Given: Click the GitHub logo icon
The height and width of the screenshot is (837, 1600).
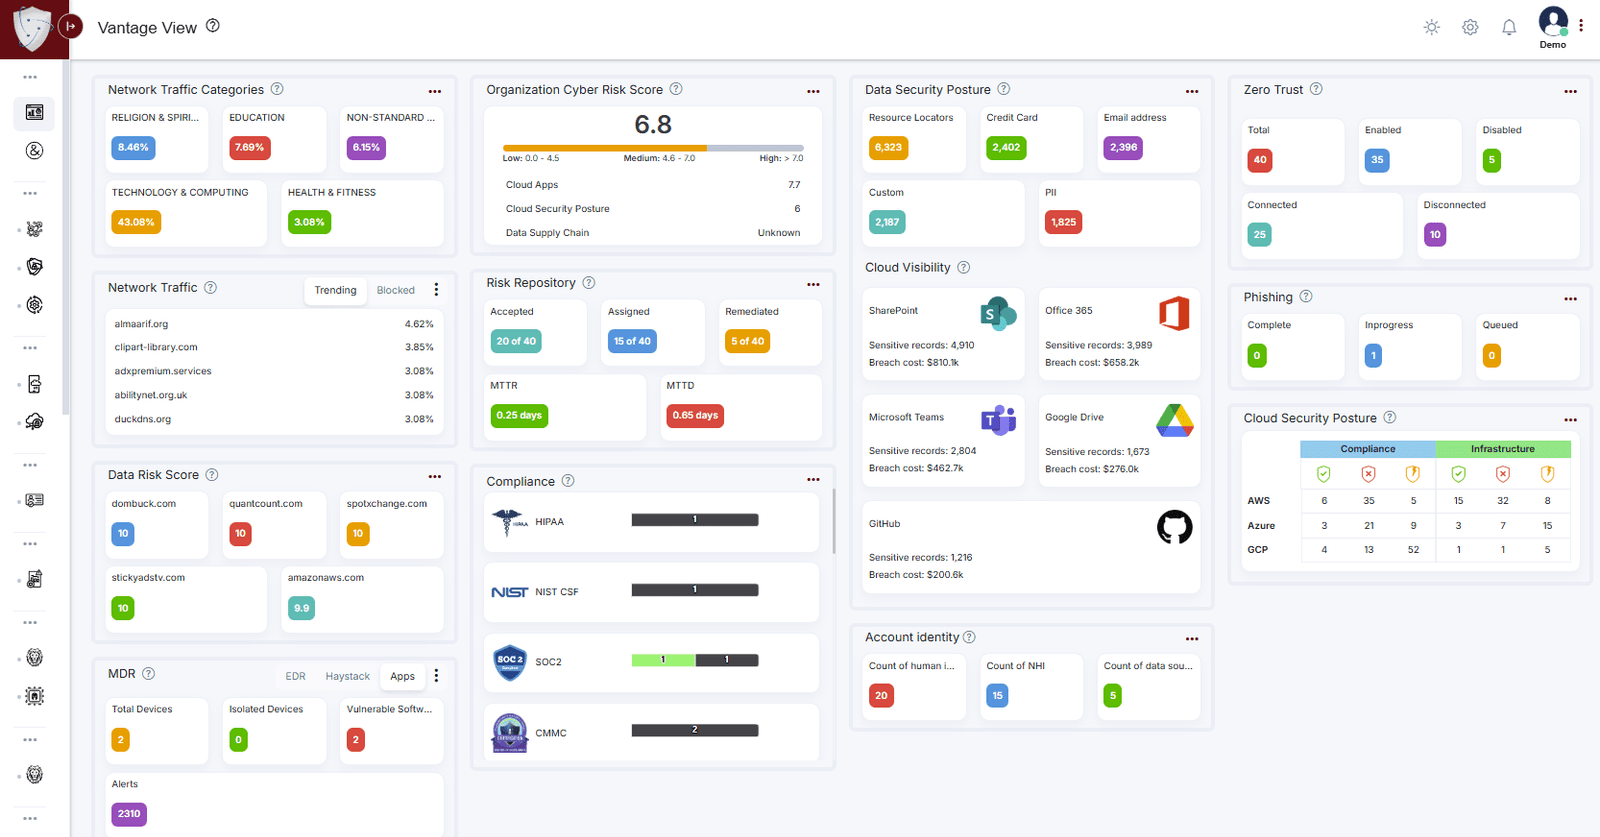Looking at the screenshot, I should [1174, 527].
